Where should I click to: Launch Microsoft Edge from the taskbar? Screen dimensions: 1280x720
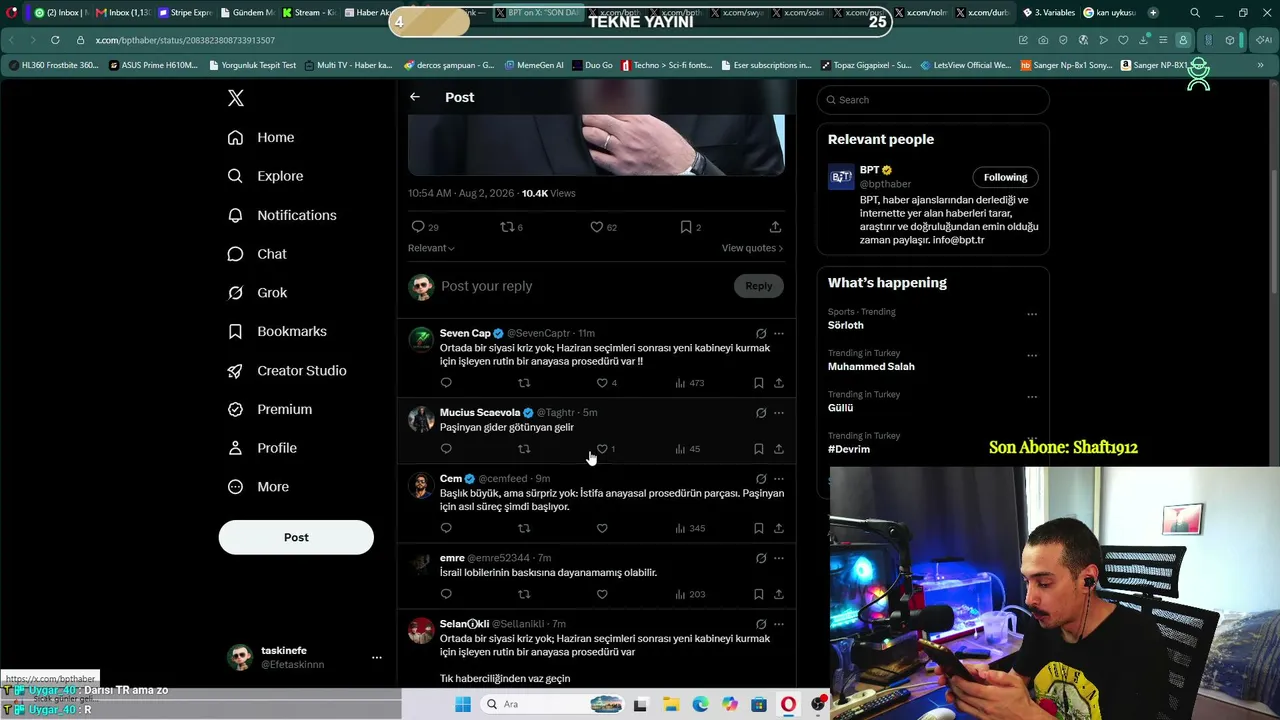(x=701, y=704)
